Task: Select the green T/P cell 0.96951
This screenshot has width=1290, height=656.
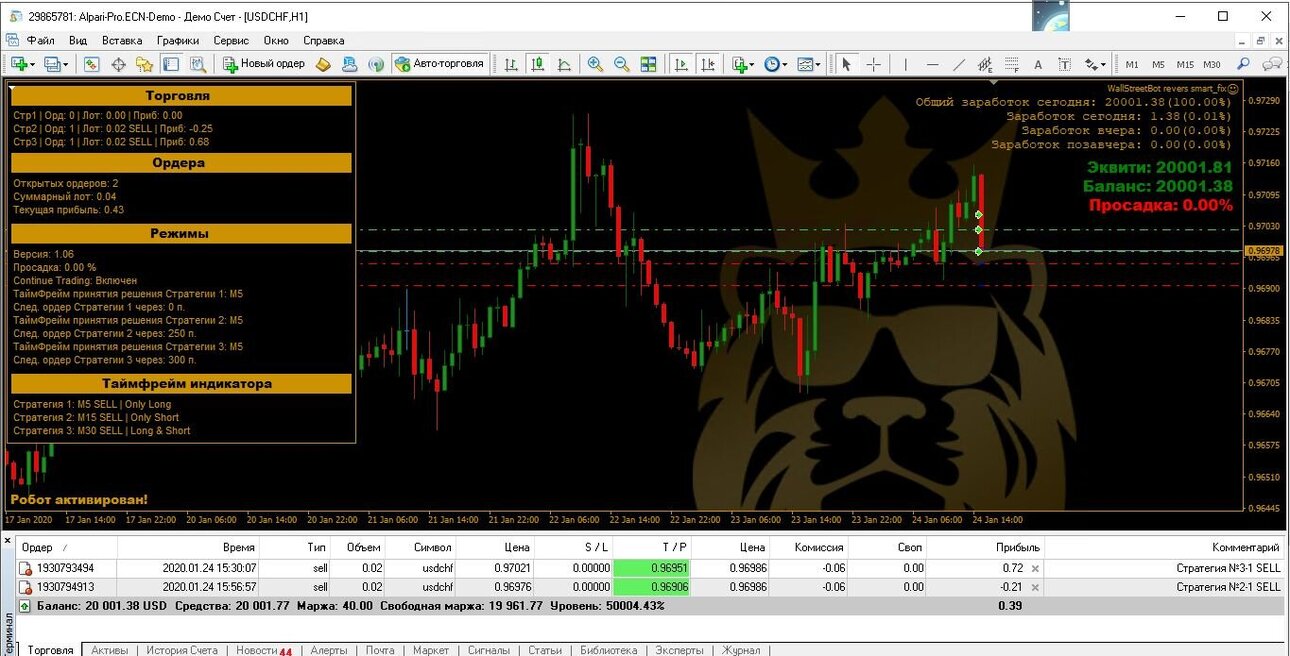Action: (651, 568)
